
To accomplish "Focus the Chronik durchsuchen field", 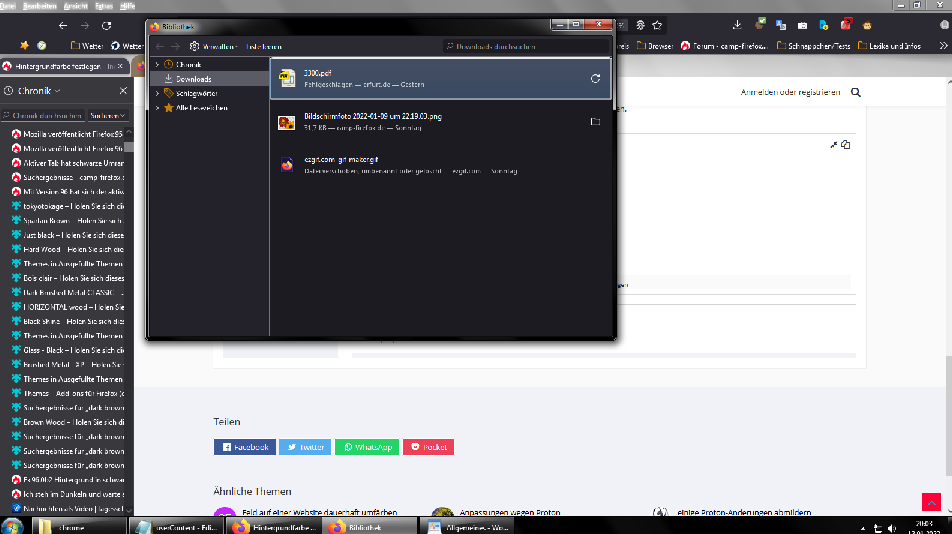I will (43, 115).
